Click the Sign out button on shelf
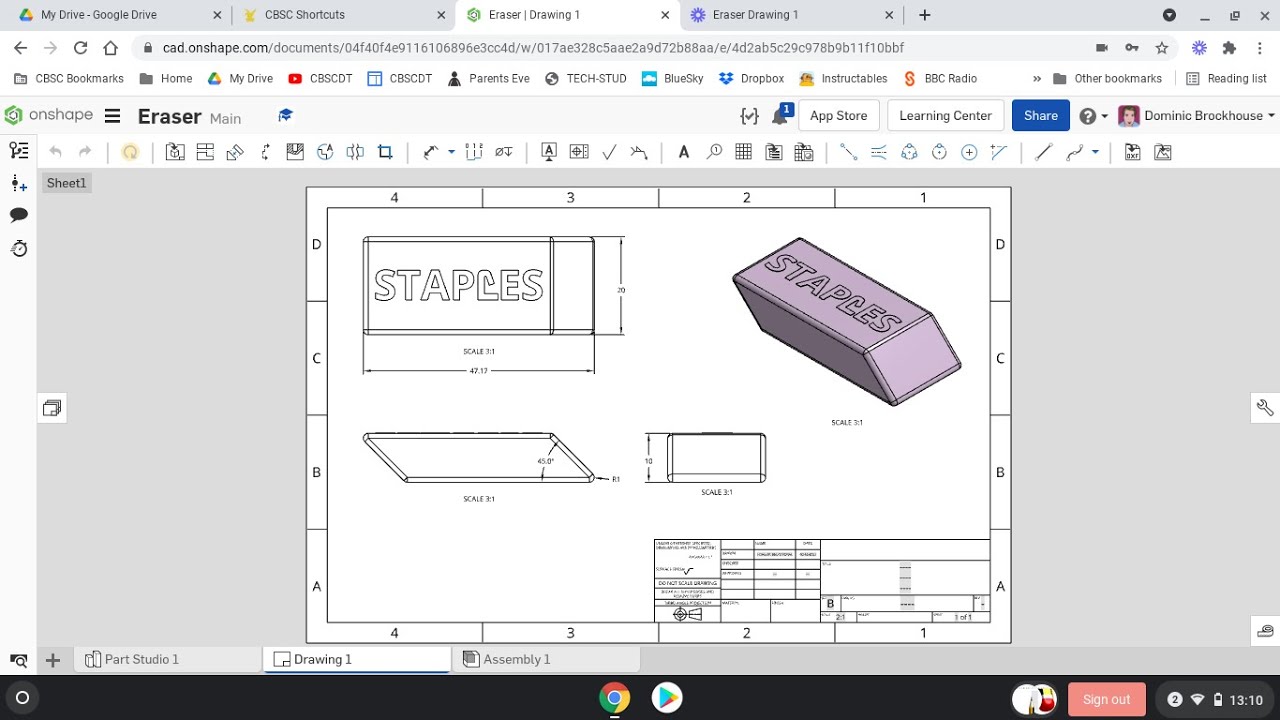The height and width of the screenshot is (720, 1280). pos(1106,699)
